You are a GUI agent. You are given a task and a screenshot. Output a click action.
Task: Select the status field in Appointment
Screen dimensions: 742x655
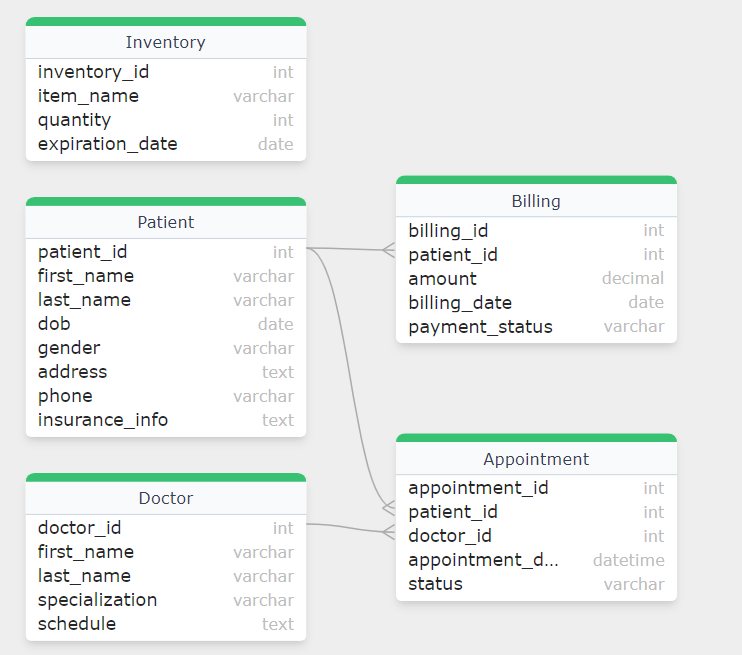[x=536, y=584]
